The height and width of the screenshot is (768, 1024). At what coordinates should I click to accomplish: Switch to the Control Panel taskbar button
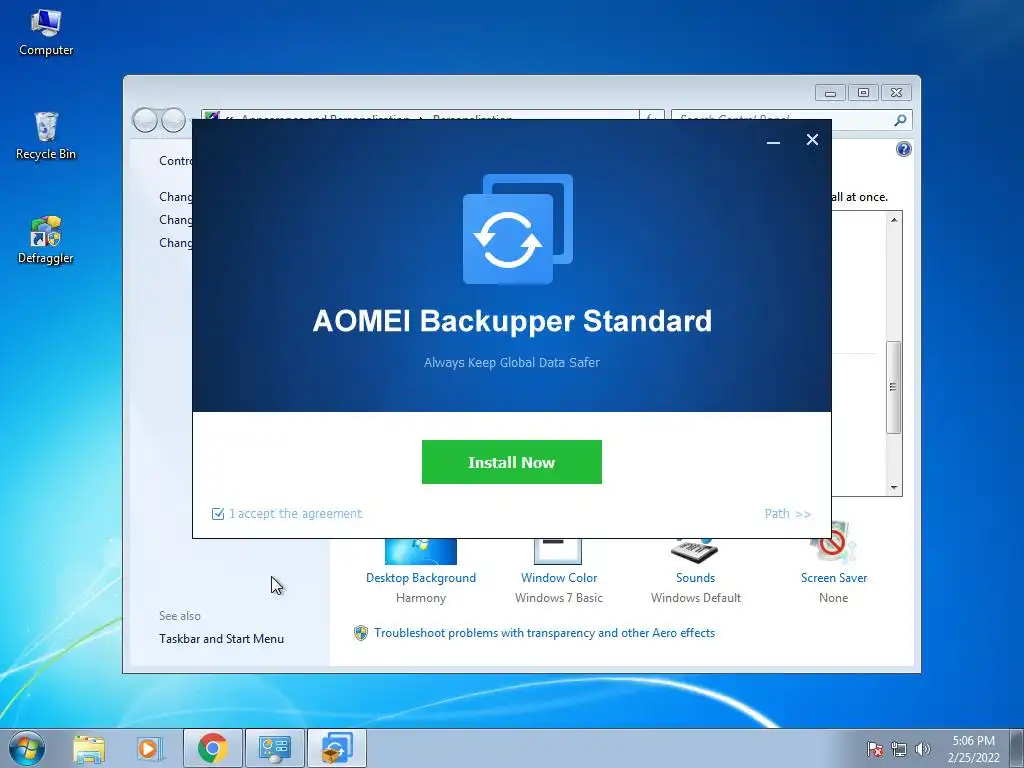(275, 748)
